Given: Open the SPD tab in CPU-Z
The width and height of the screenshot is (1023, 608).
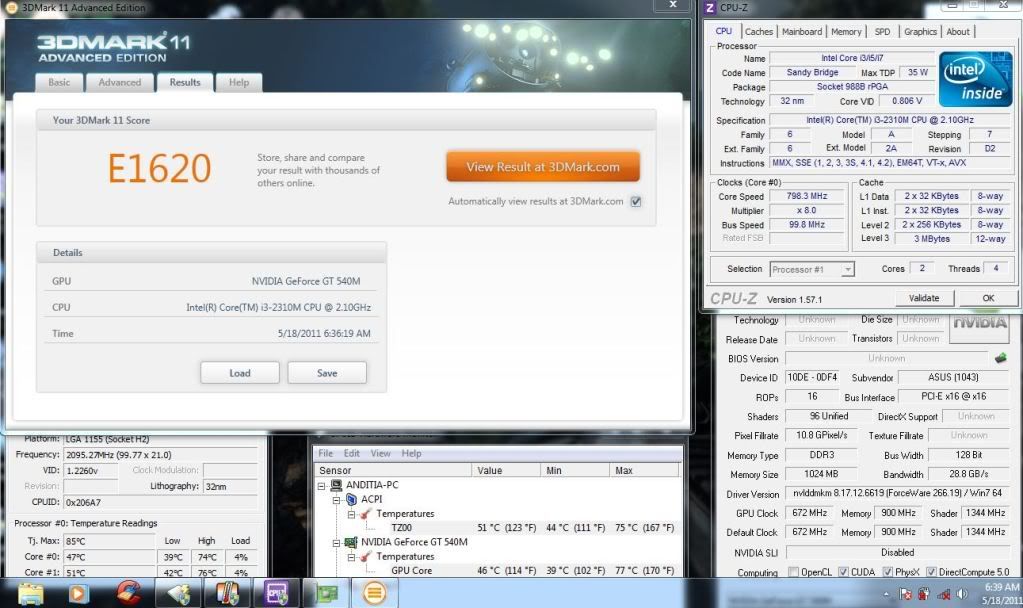Looking at the screenshot, I should (882, 31).
